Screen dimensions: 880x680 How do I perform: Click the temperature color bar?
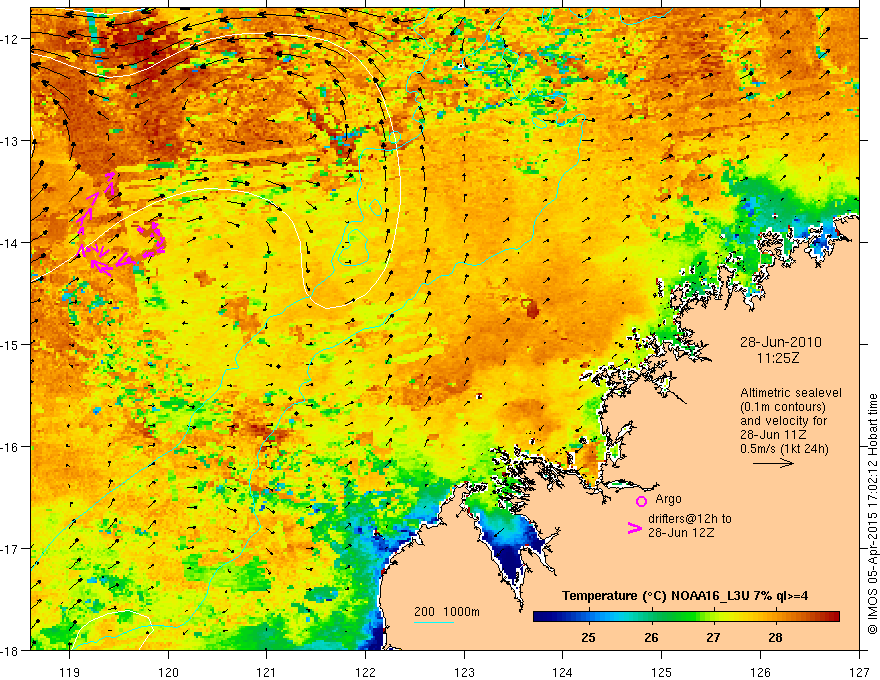(x=686, y=617)
